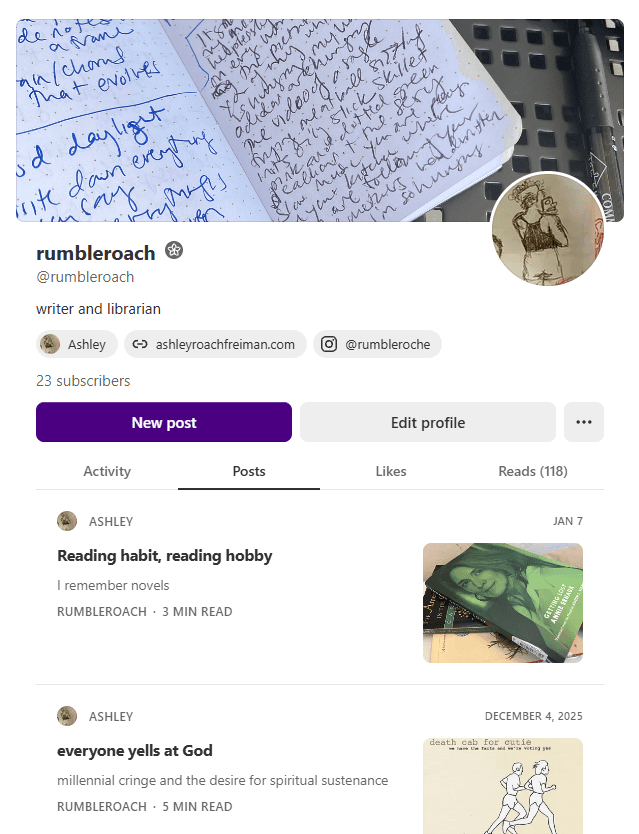The image size is (639, 834).
Task: Click the link icon beside ashleyroachfreiman.com
Action: coord(140,344)
